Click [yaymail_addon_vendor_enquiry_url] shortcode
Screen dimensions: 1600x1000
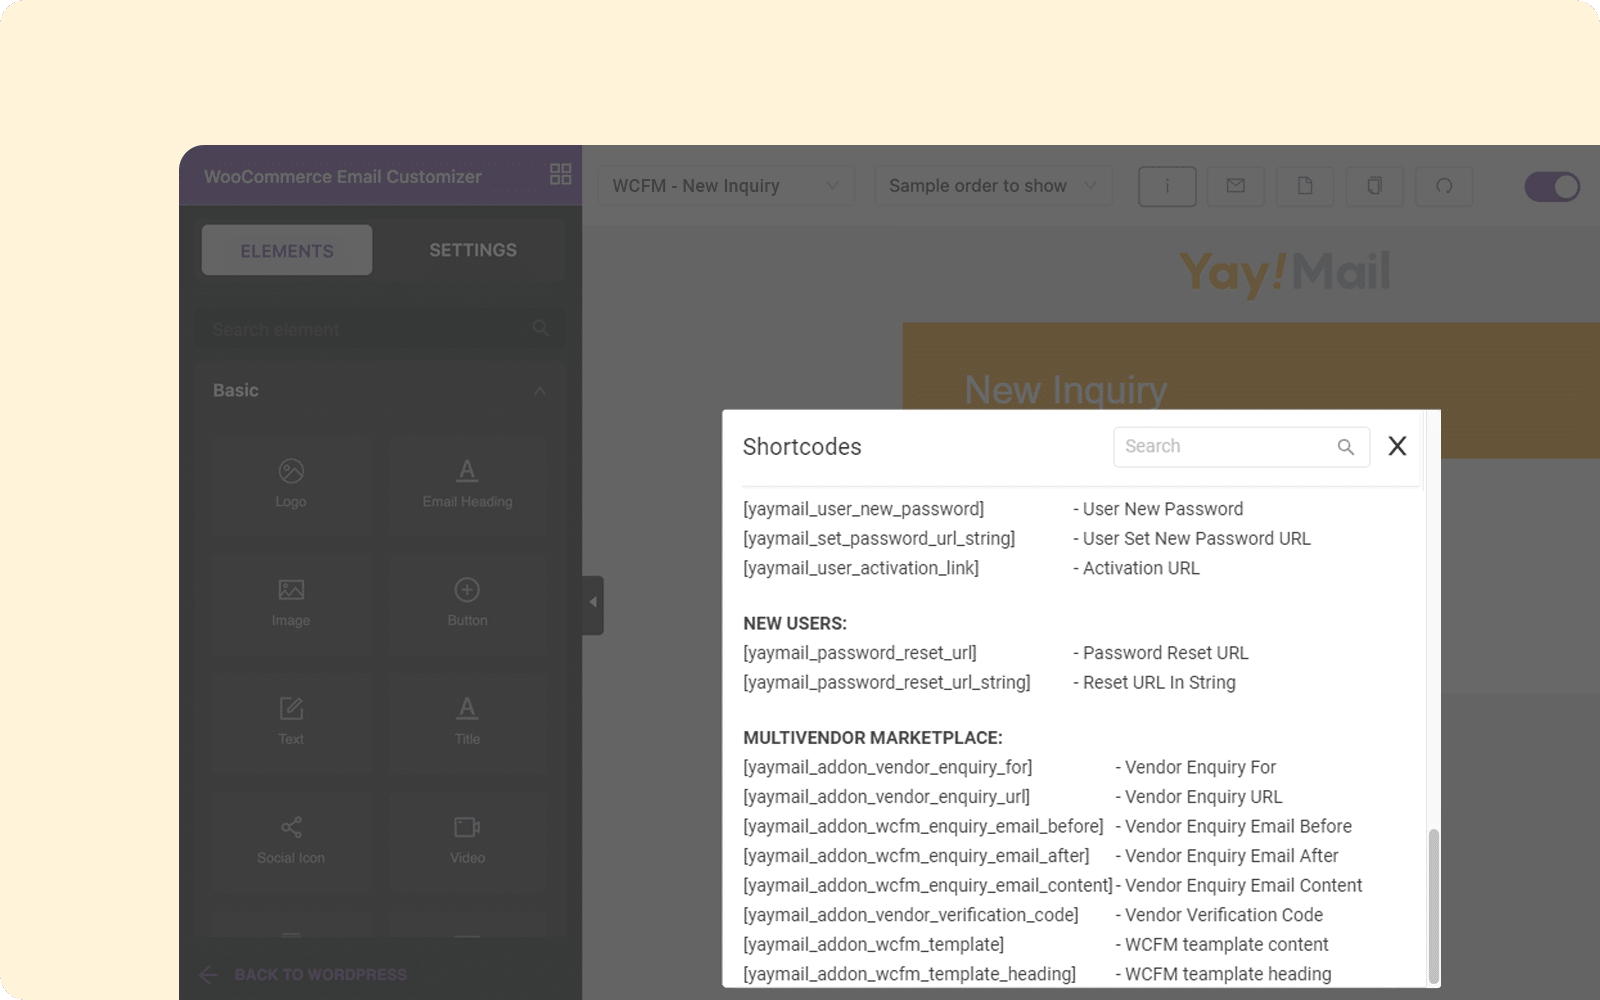tap(887, 797)
